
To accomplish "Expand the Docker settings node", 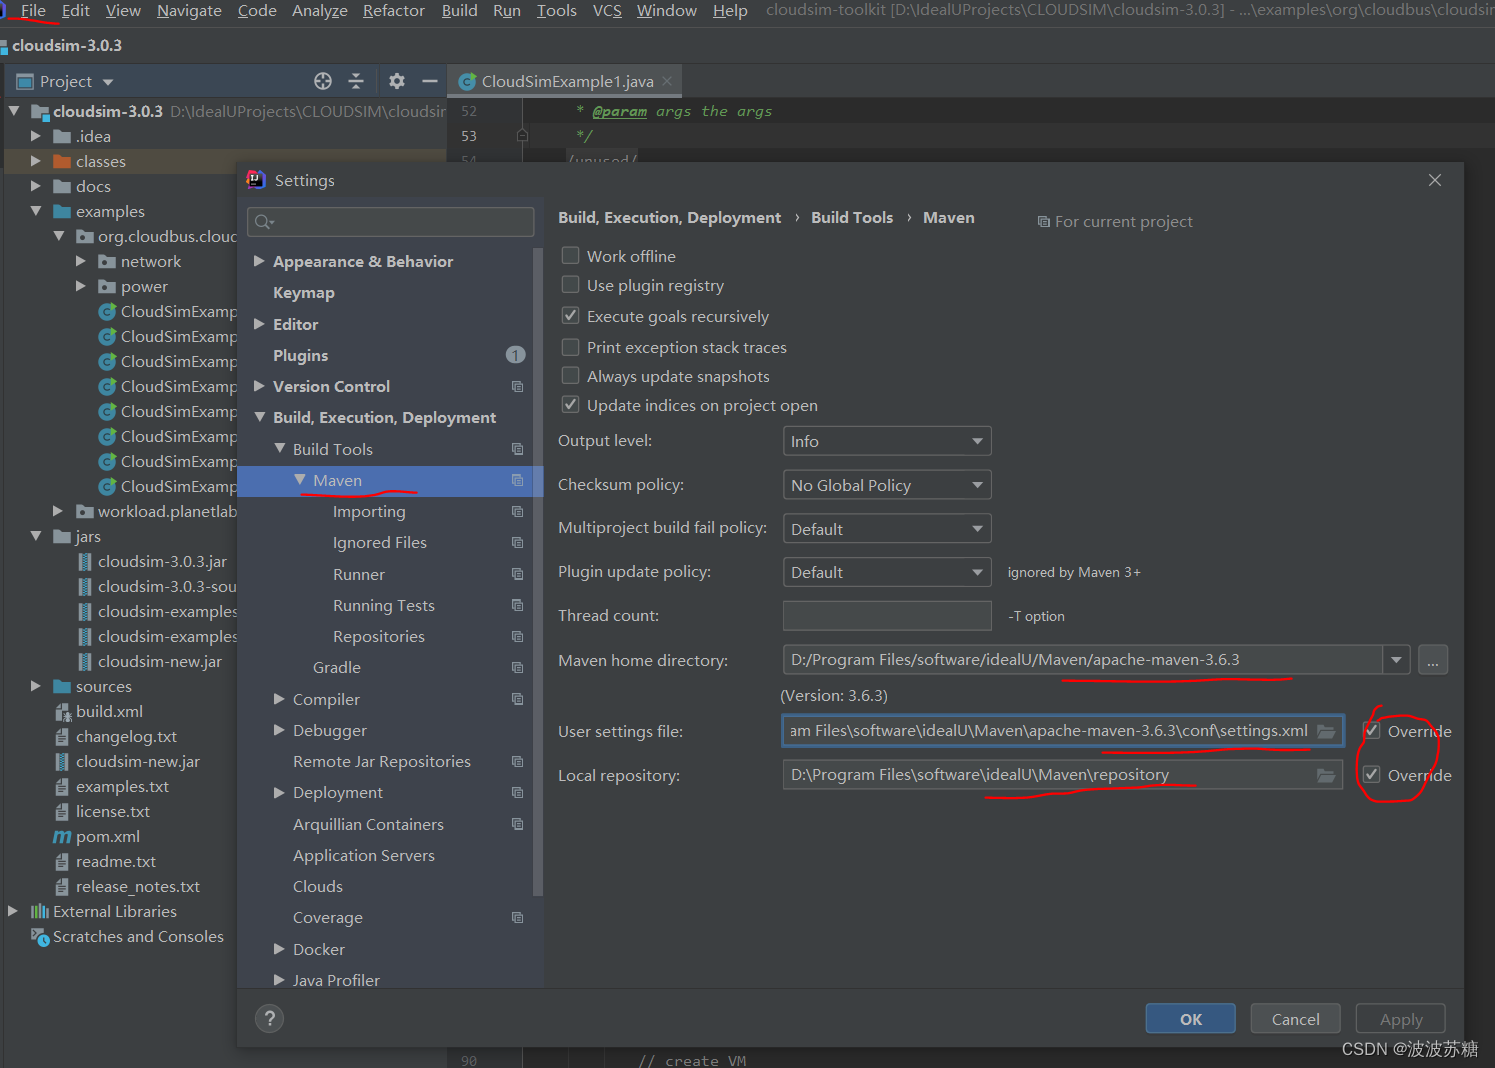I will click(x=279, y=949).
